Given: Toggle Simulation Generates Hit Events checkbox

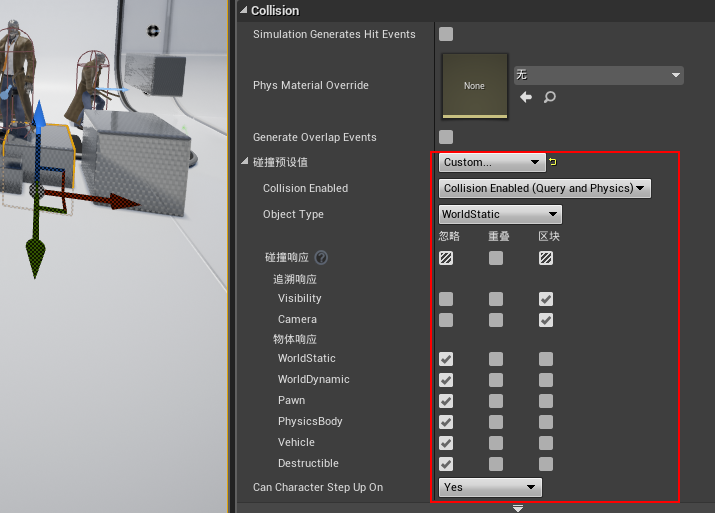Looking at the screenshot, I should [x=446, y=34].
